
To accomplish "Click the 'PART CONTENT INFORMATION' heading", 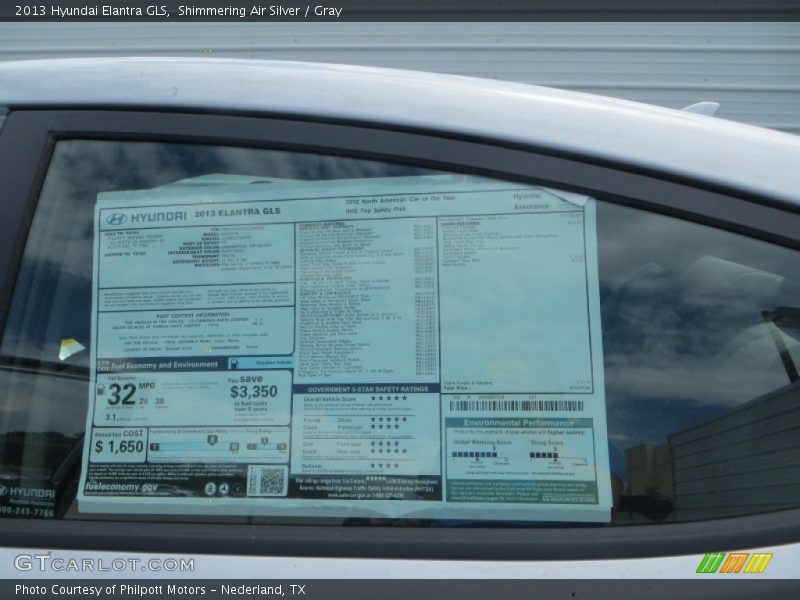I will click(x=193, y=315).
